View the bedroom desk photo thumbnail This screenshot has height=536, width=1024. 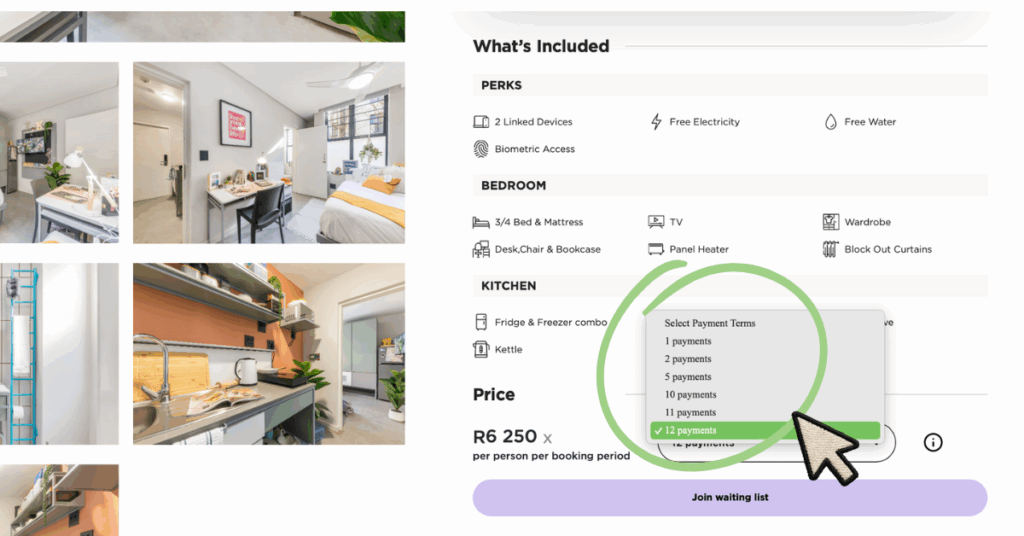click(x=268, y=152)
